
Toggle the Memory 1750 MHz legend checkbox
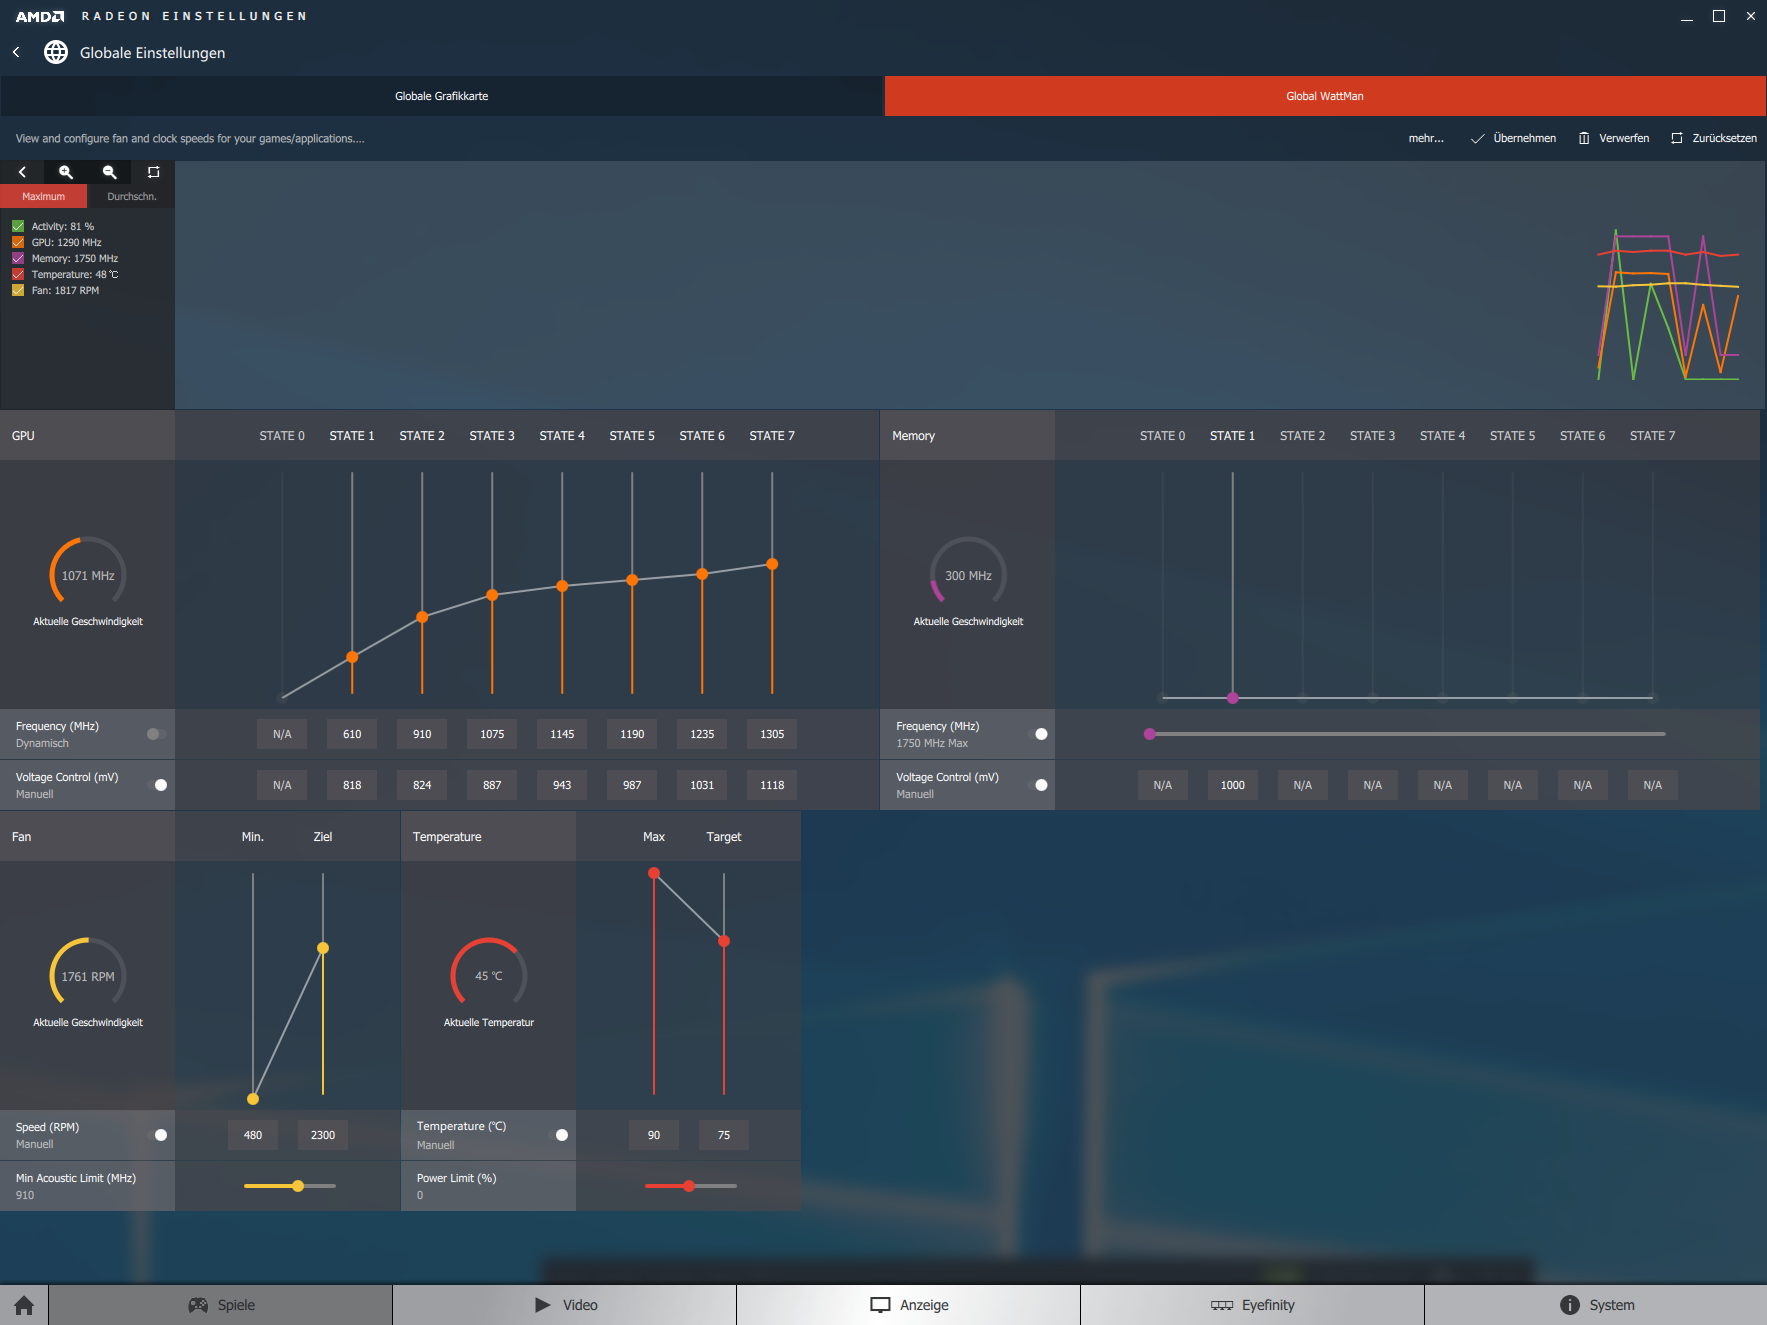pos(18,258)
